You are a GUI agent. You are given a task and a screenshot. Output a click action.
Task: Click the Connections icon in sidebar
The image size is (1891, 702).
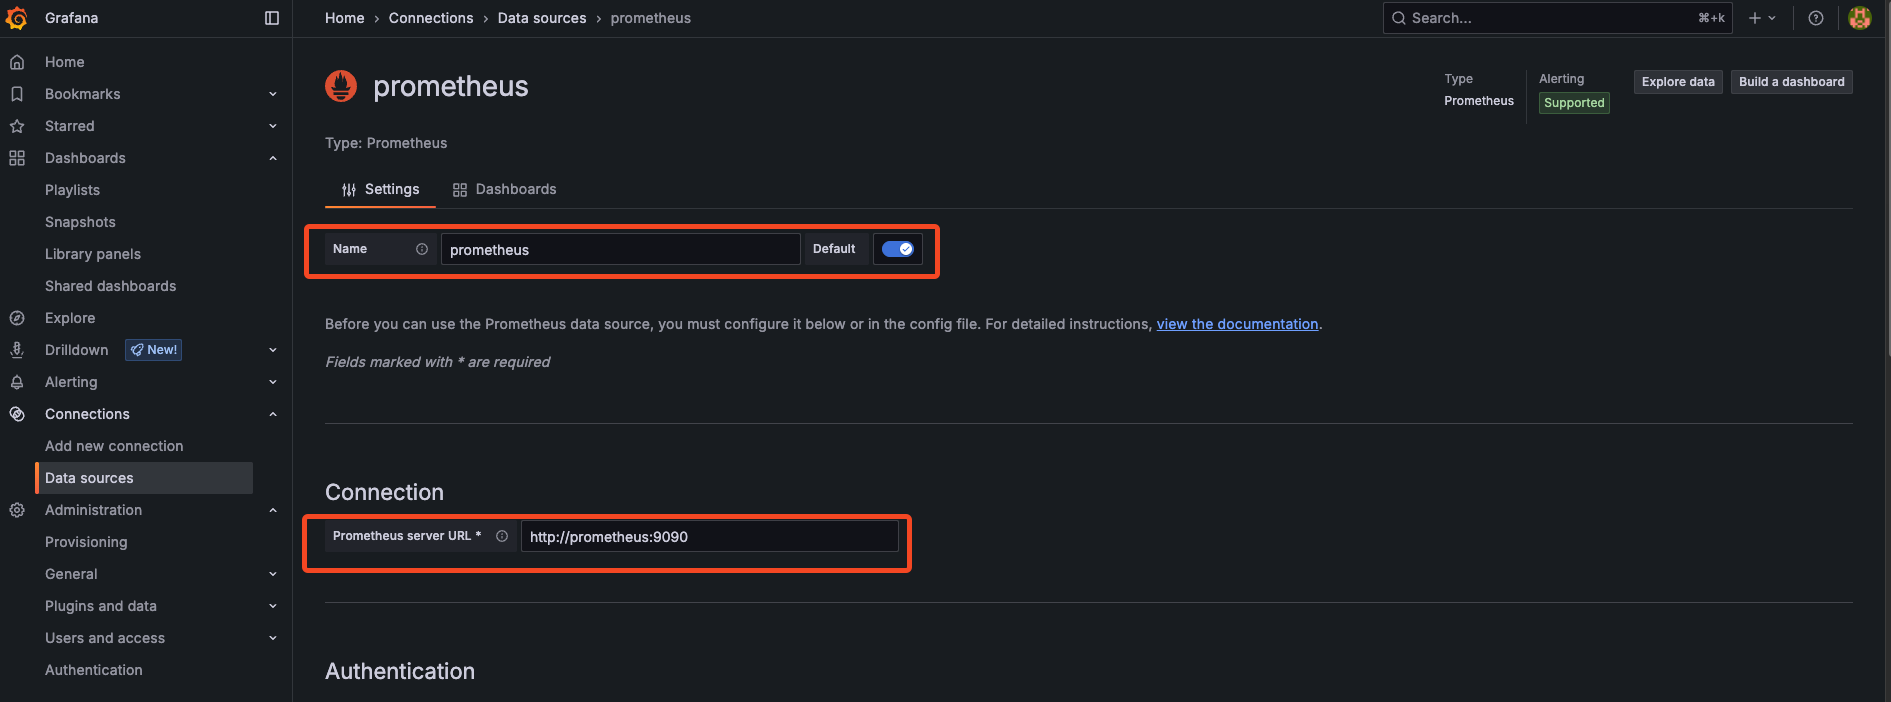17,414
